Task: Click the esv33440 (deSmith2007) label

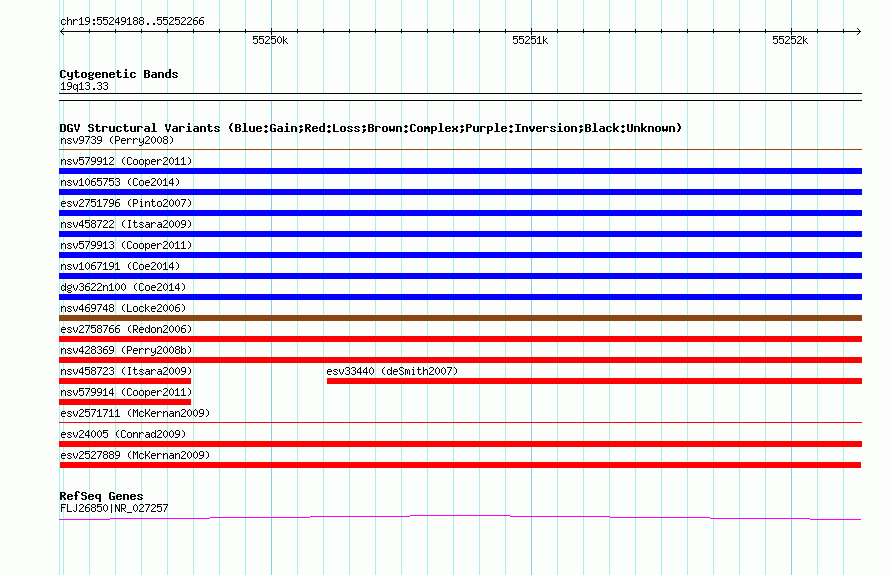Action: [x=392, y=371]
